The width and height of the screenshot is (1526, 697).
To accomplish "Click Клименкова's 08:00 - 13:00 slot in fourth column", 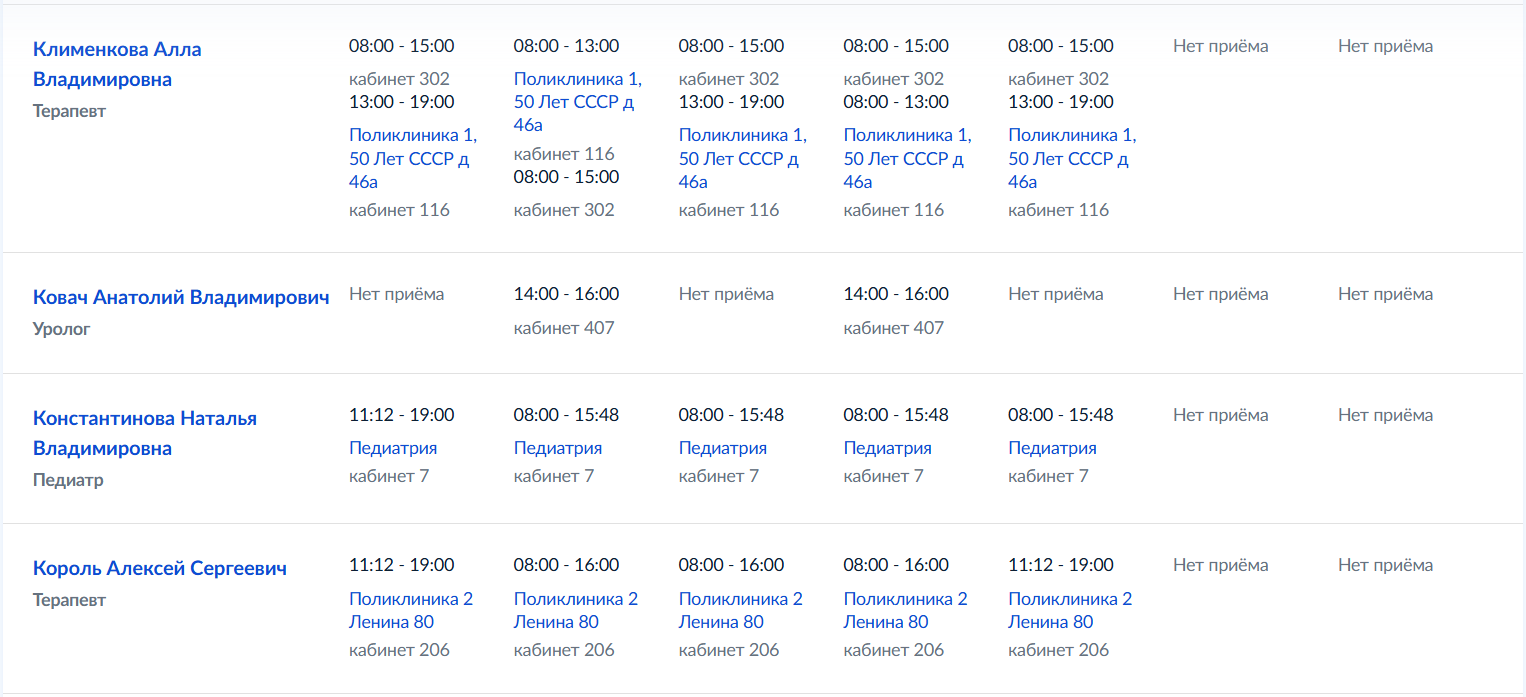I will pos(896,102).
